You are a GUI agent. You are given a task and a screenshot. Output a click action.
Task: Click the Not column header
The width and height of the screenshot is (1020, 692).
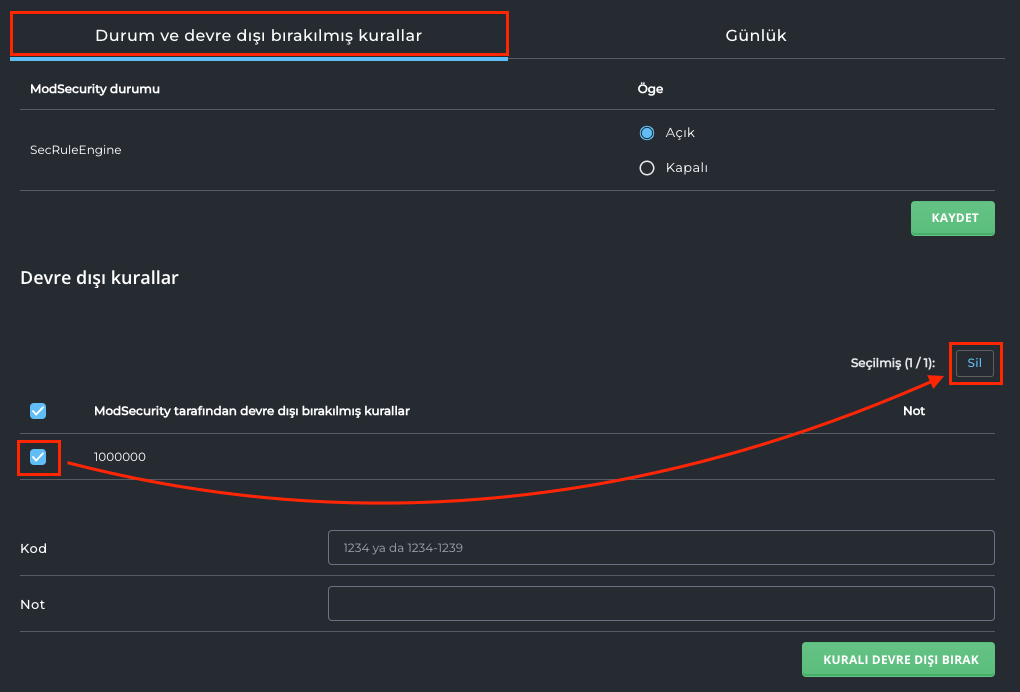[913, 411]
